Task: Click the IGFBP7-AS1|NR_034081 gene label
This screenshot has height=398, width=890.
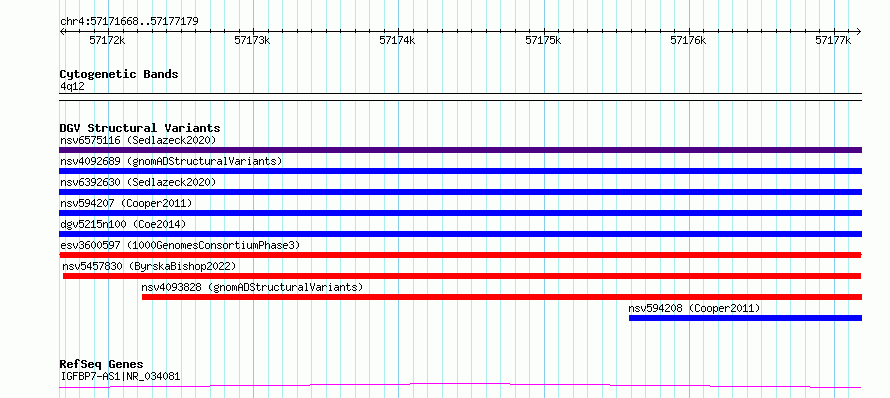Action: [120, 376]
